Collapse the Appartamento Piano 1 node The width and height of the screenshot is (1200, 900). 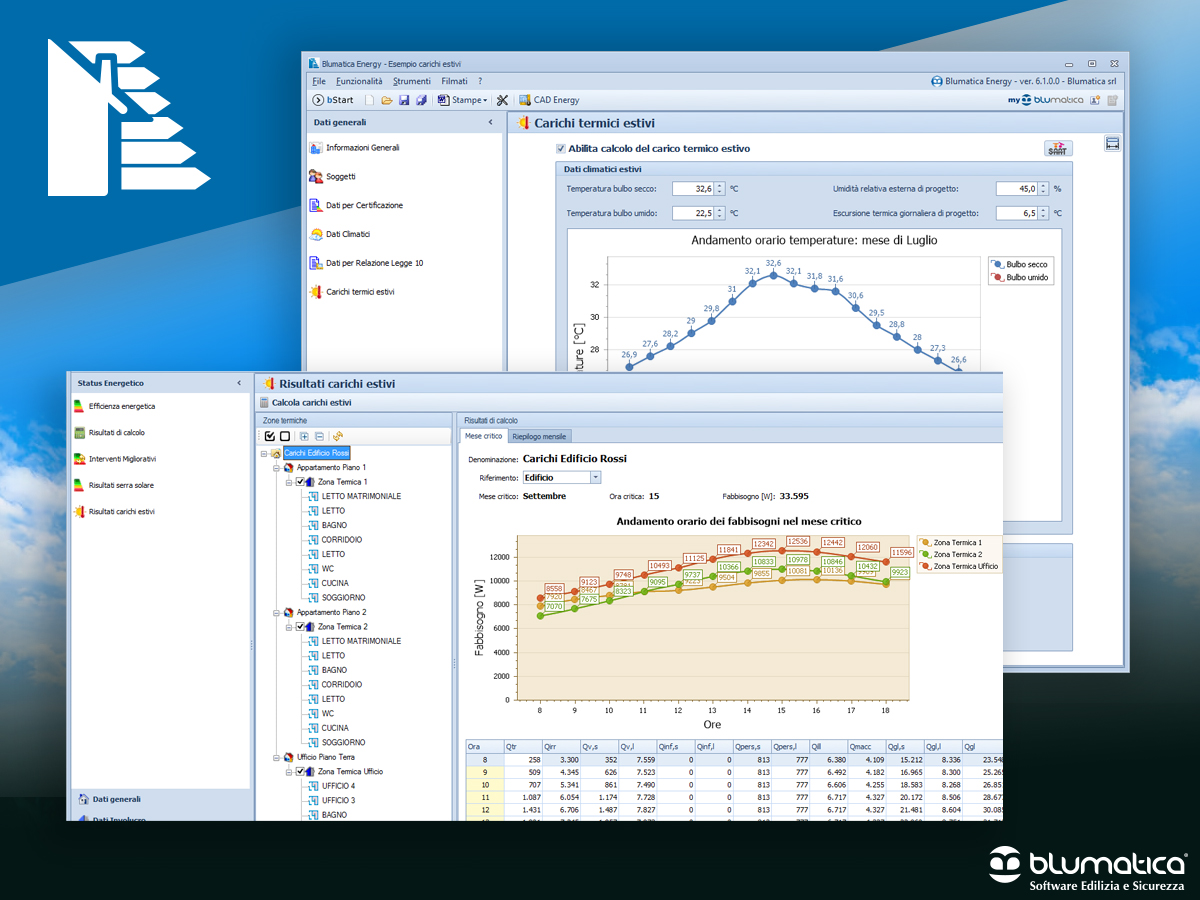(x=276, y=468)
